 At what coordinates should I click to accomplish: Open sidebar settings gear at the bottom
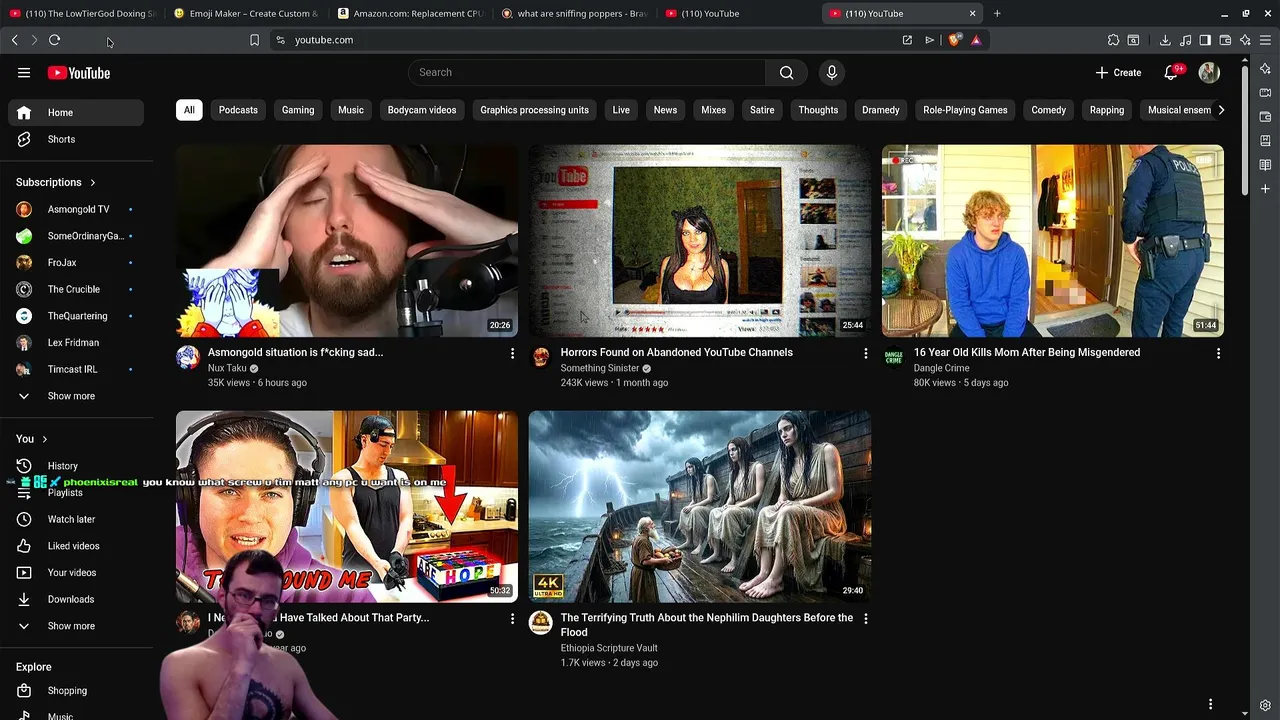coord(1265,705)
